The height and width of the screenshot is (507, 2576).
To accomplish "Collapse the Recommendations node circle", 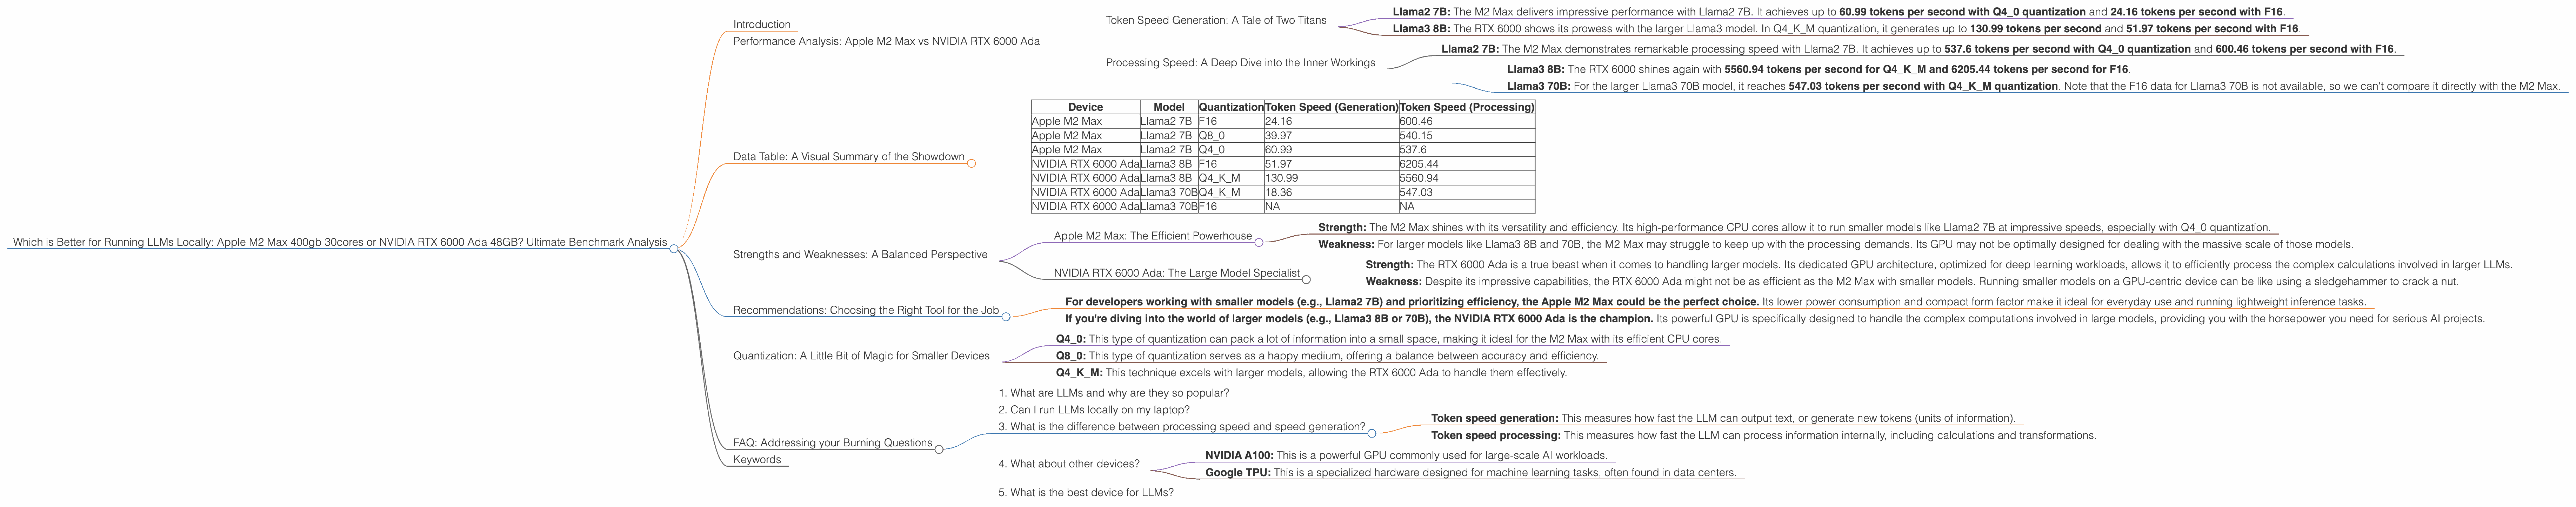I will click(x=1006, y=317).
